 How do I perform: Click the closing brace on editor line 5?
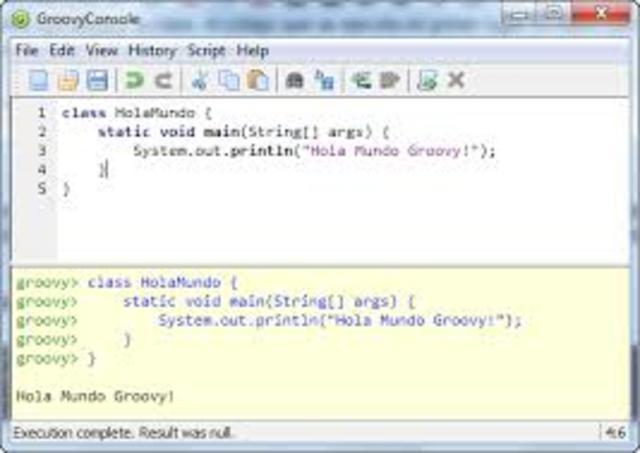pos(67,189)
